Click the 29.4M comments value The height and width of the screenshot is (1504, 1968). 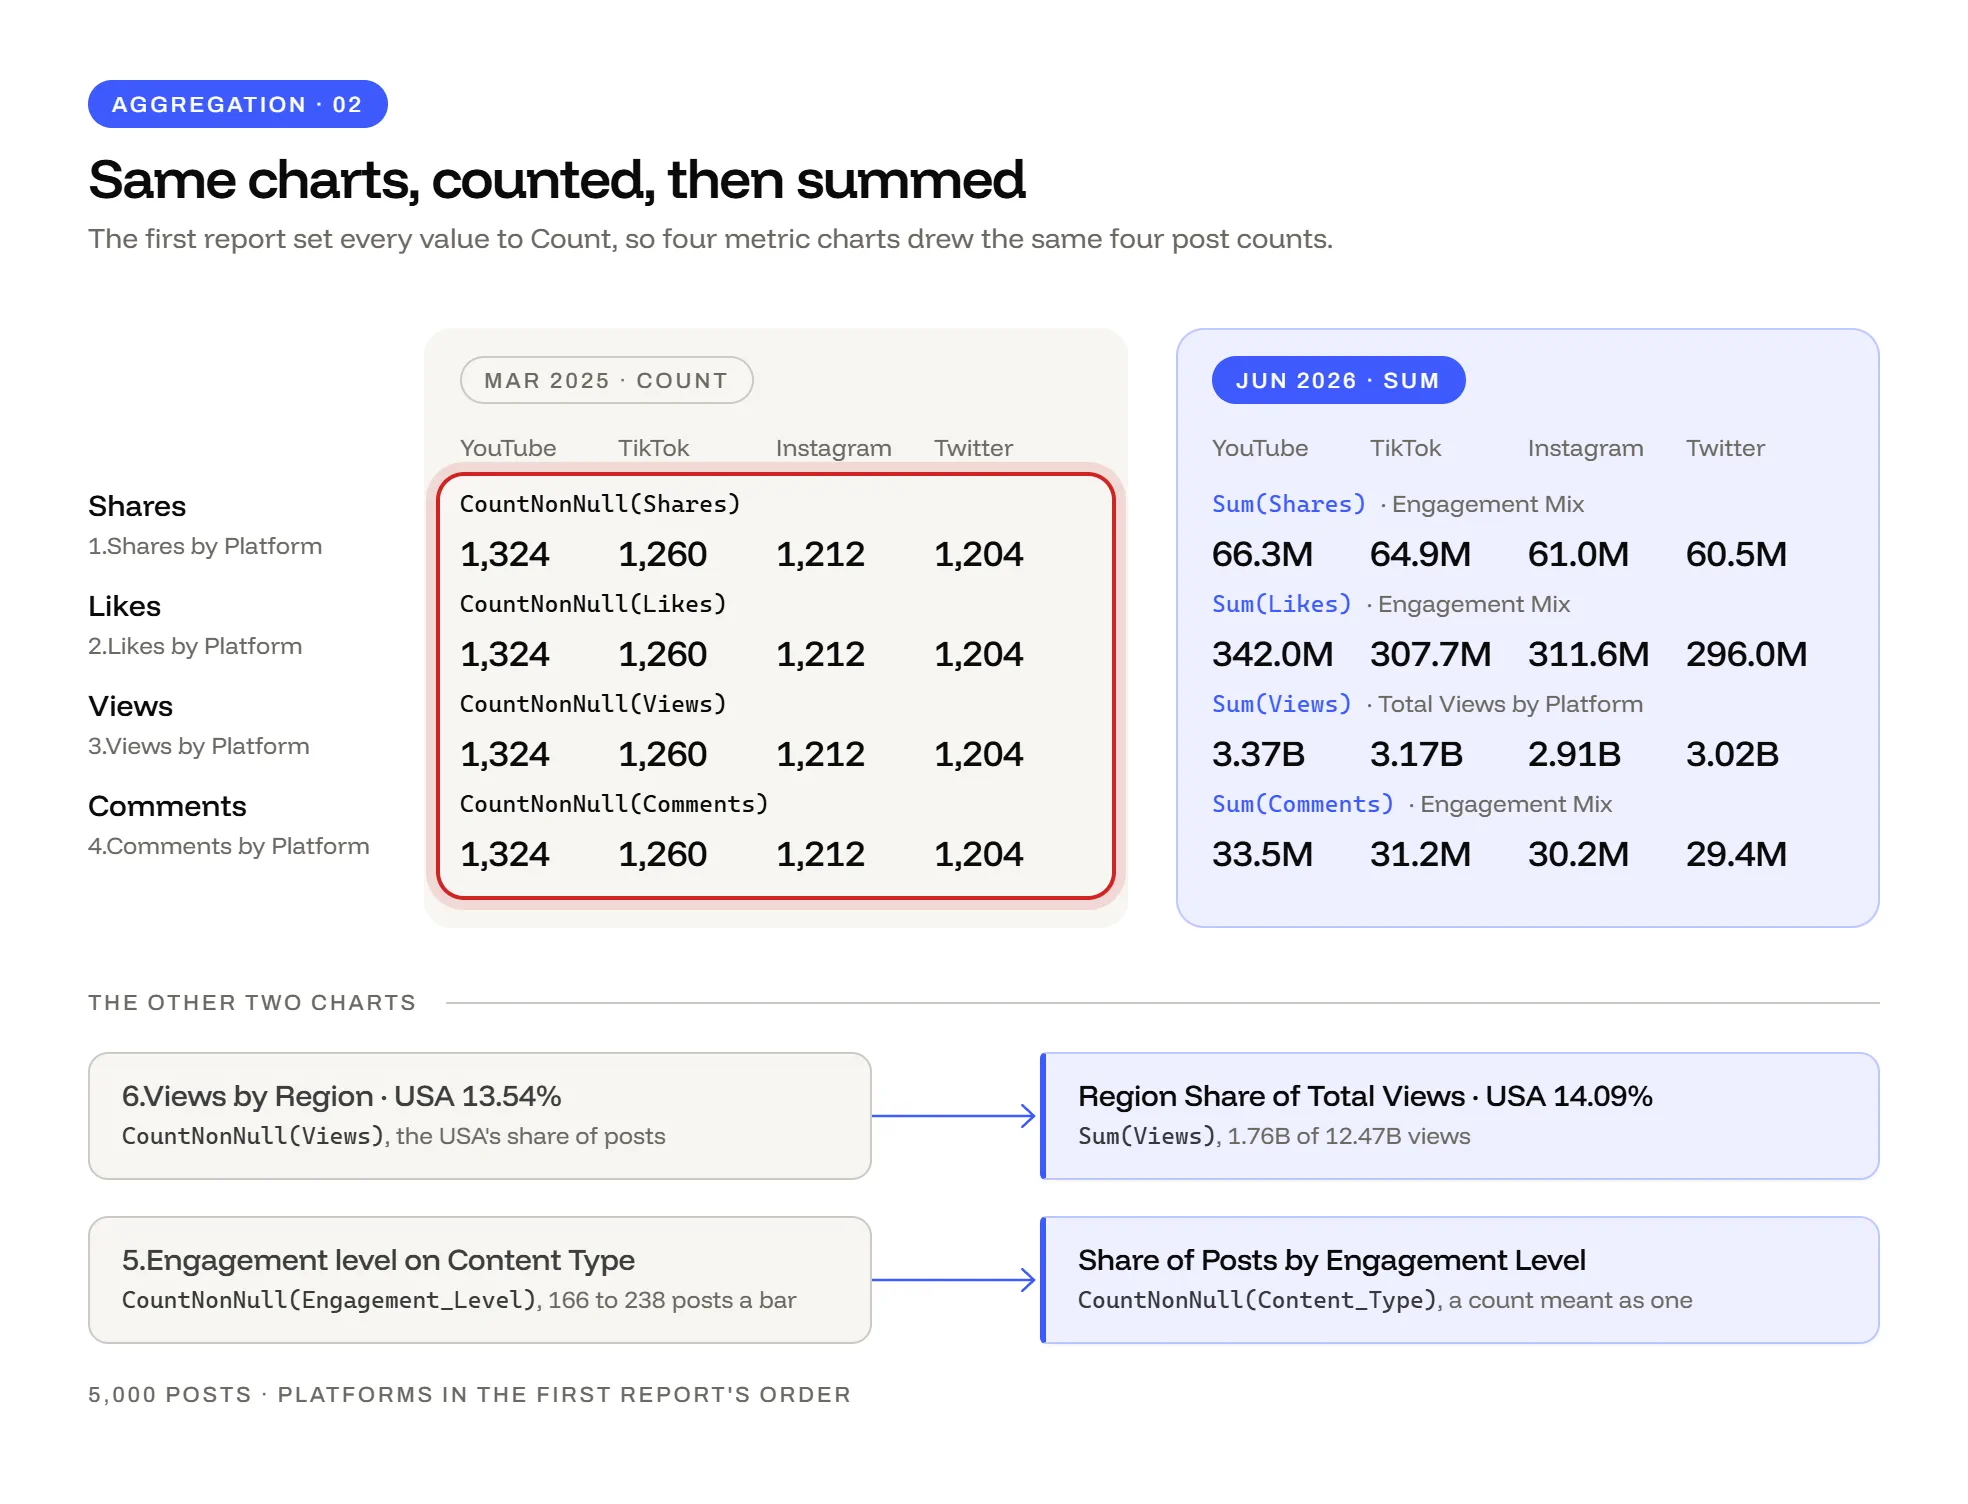1737,854
